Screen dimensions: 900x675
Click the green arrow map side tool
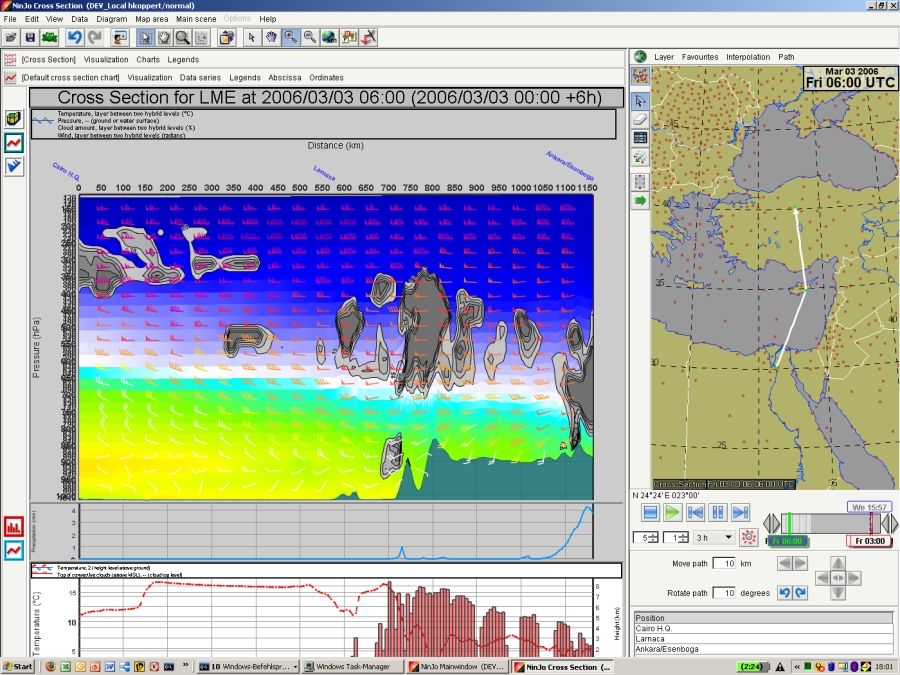[640, 201]
